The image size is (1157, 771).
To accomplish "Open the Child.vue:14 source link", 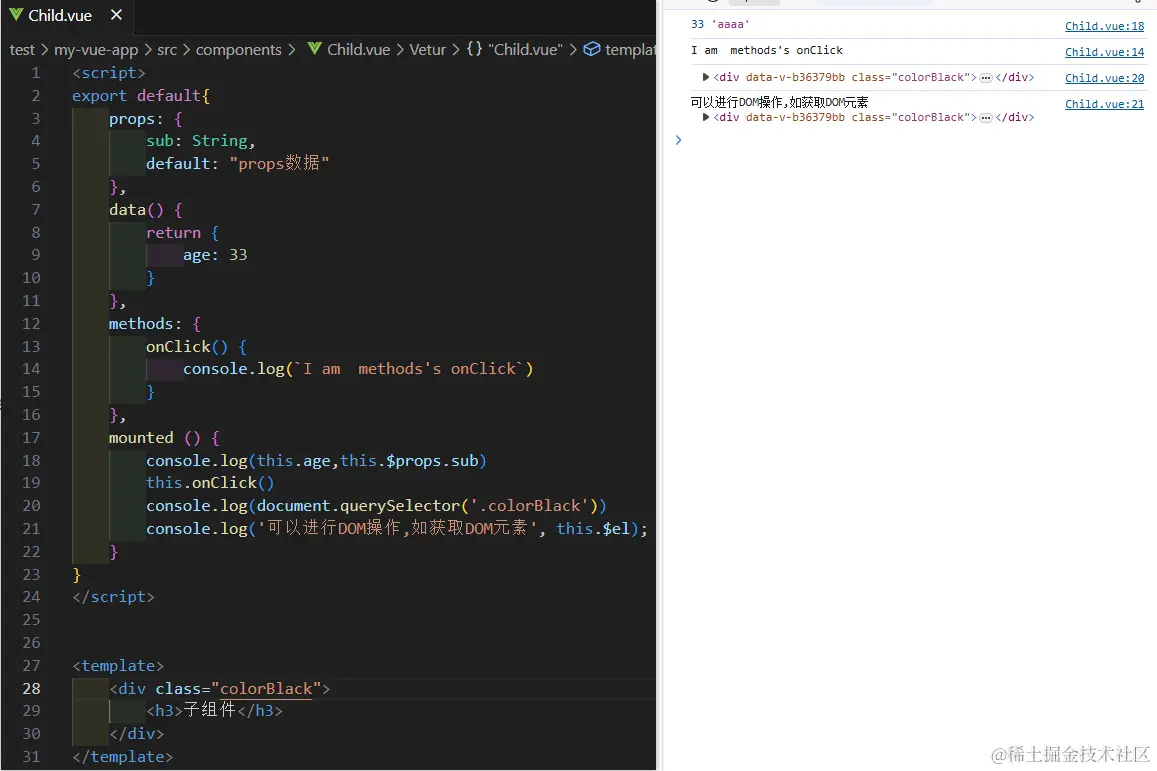I will tap(1104, 52).
